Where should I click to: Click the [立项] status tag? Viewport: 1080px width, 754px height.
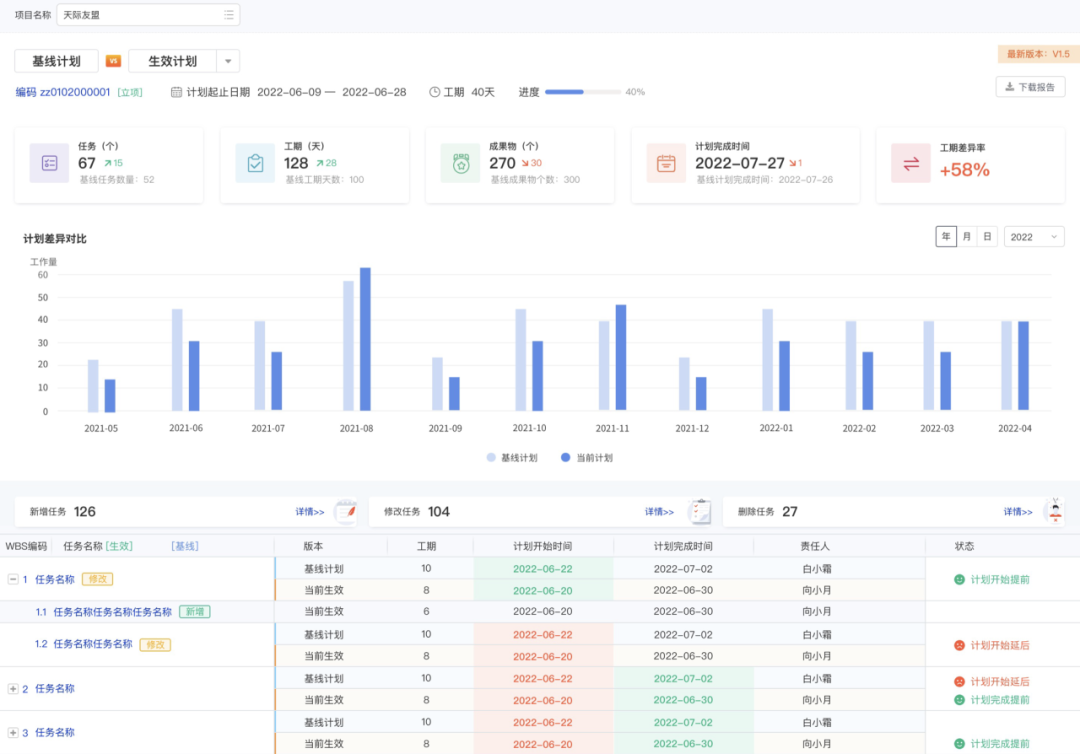(129, 92)
